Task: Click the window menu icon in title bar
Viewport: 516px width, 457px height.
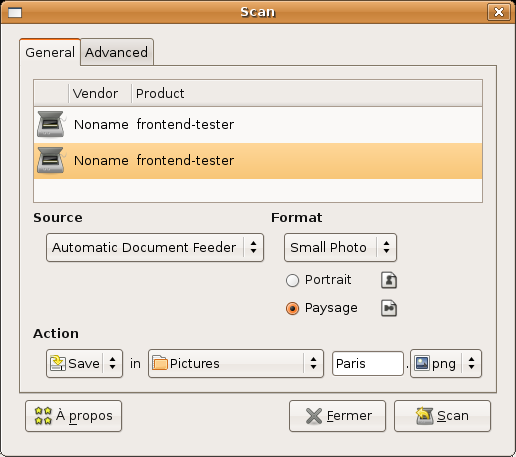Action: pyautogui.click(x=15, y=13)
